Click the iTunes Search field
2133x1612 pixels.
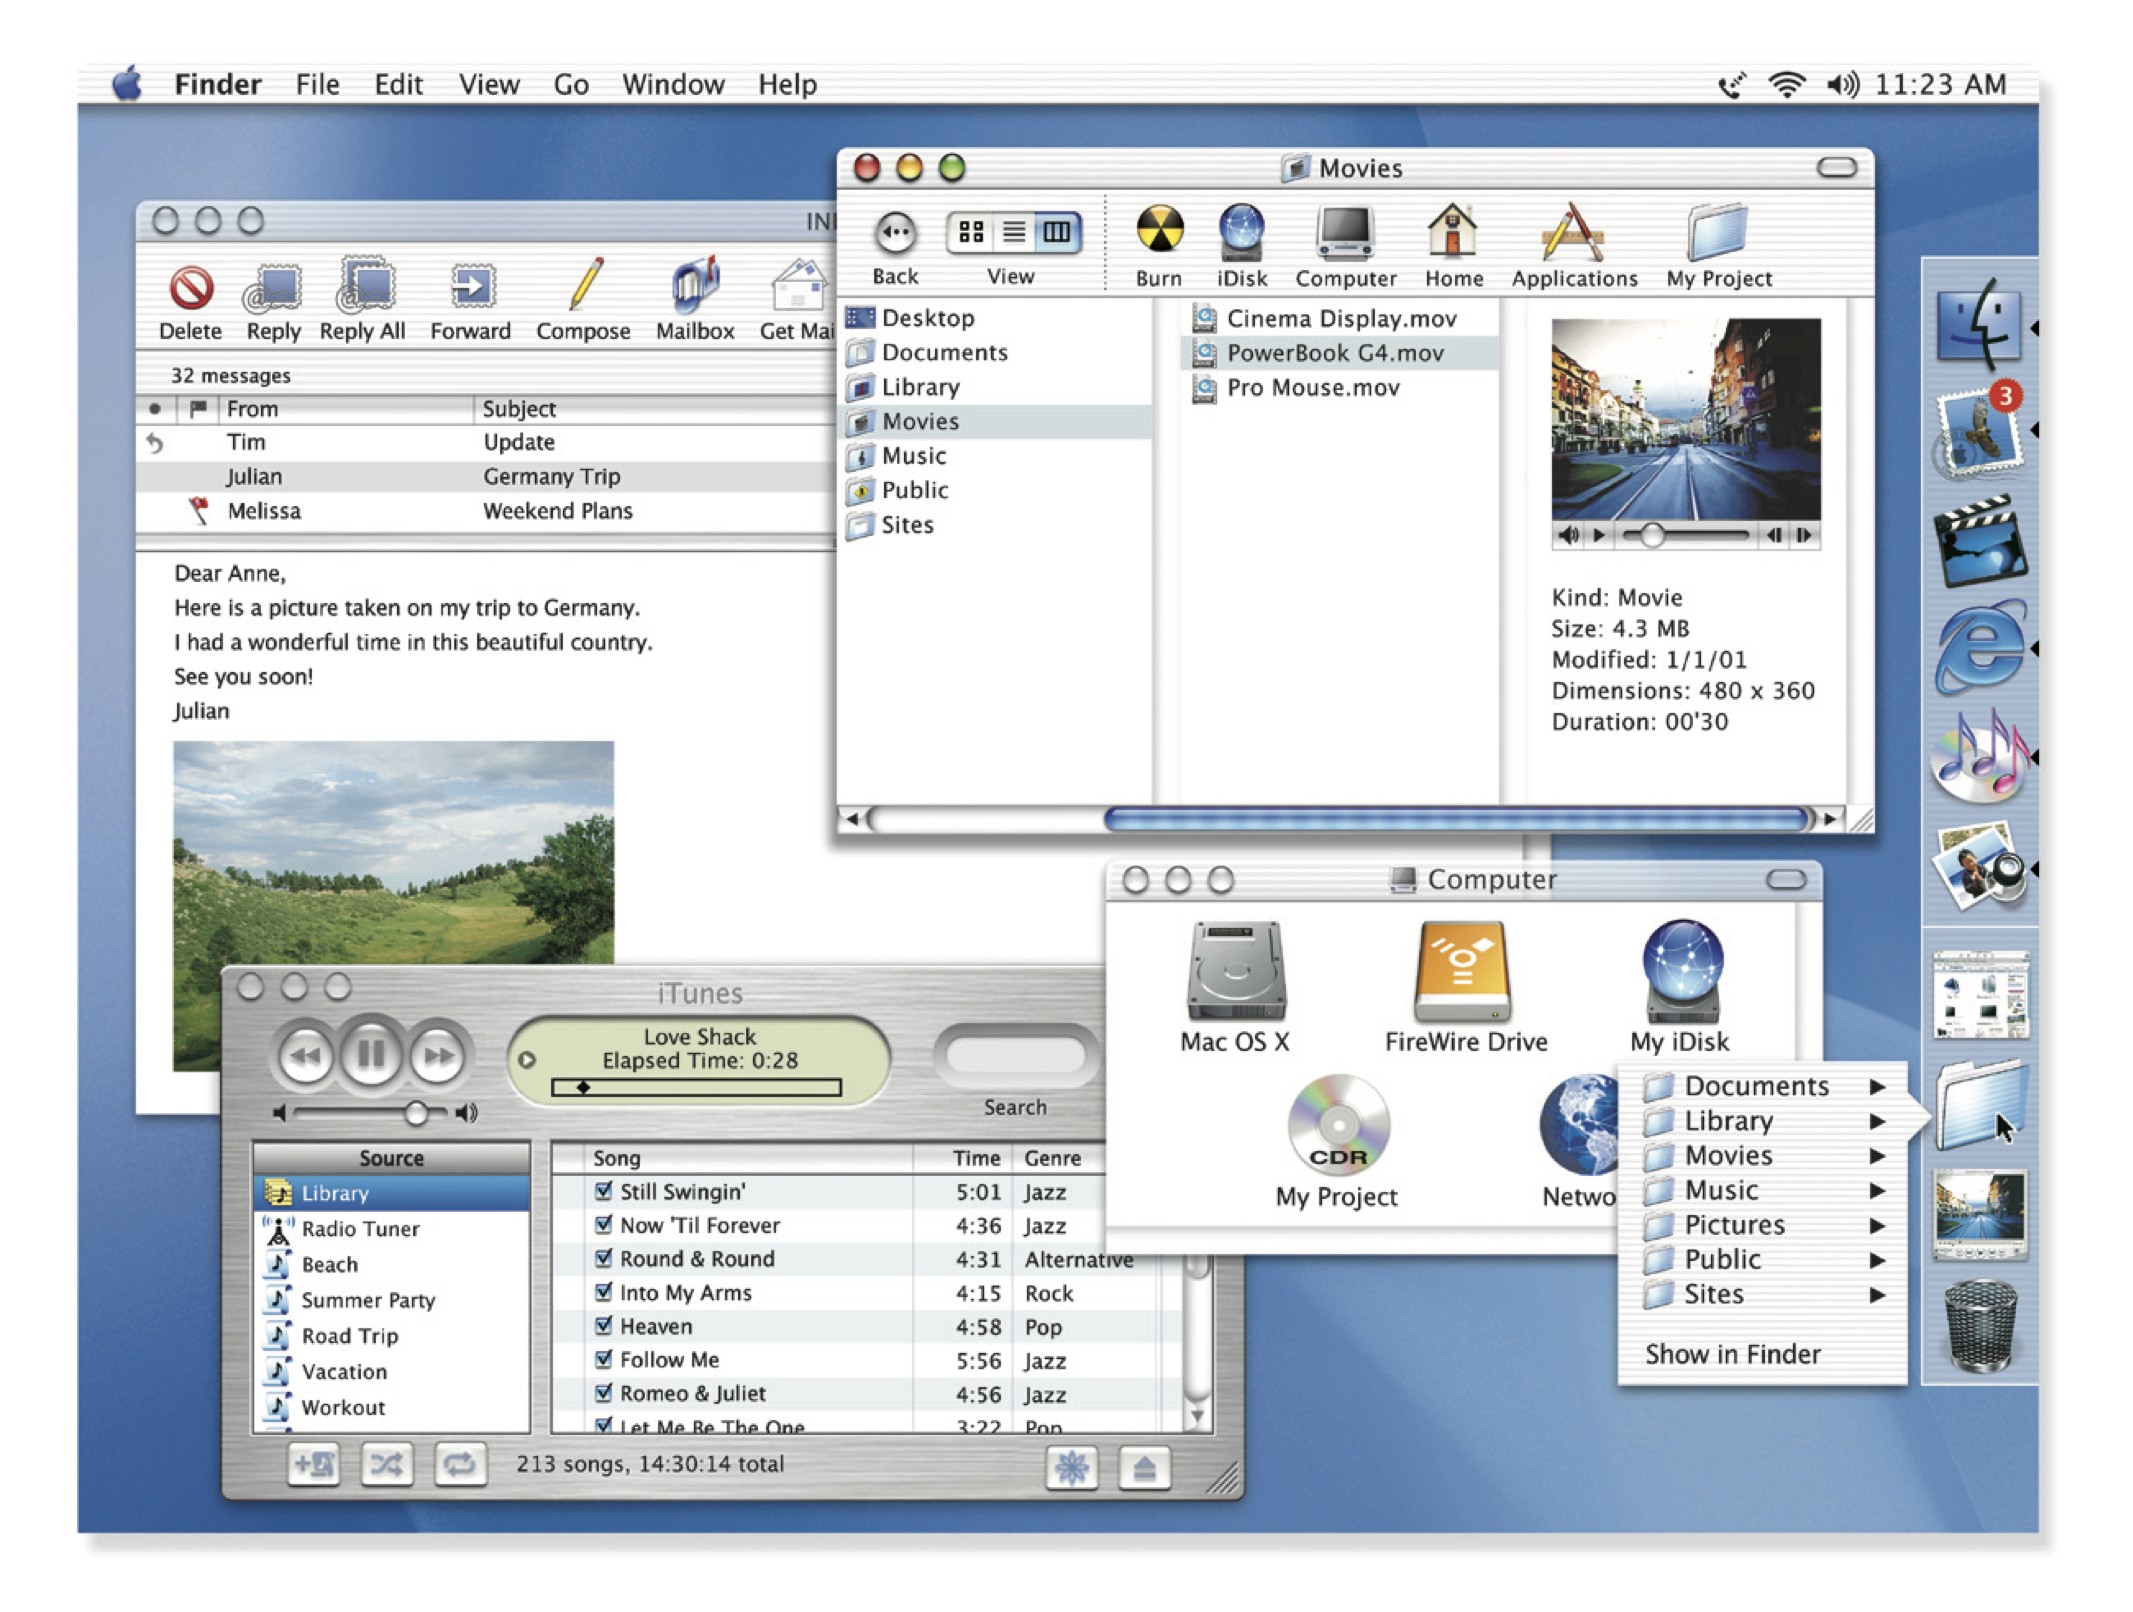(x=1015, y=1055)
